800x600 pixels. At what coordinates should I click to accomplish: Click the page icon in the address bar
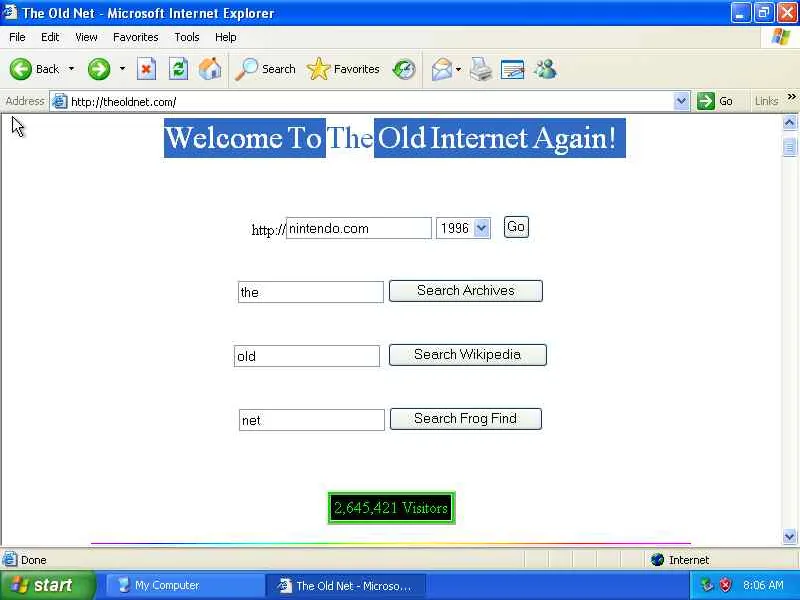click(60, 102)
